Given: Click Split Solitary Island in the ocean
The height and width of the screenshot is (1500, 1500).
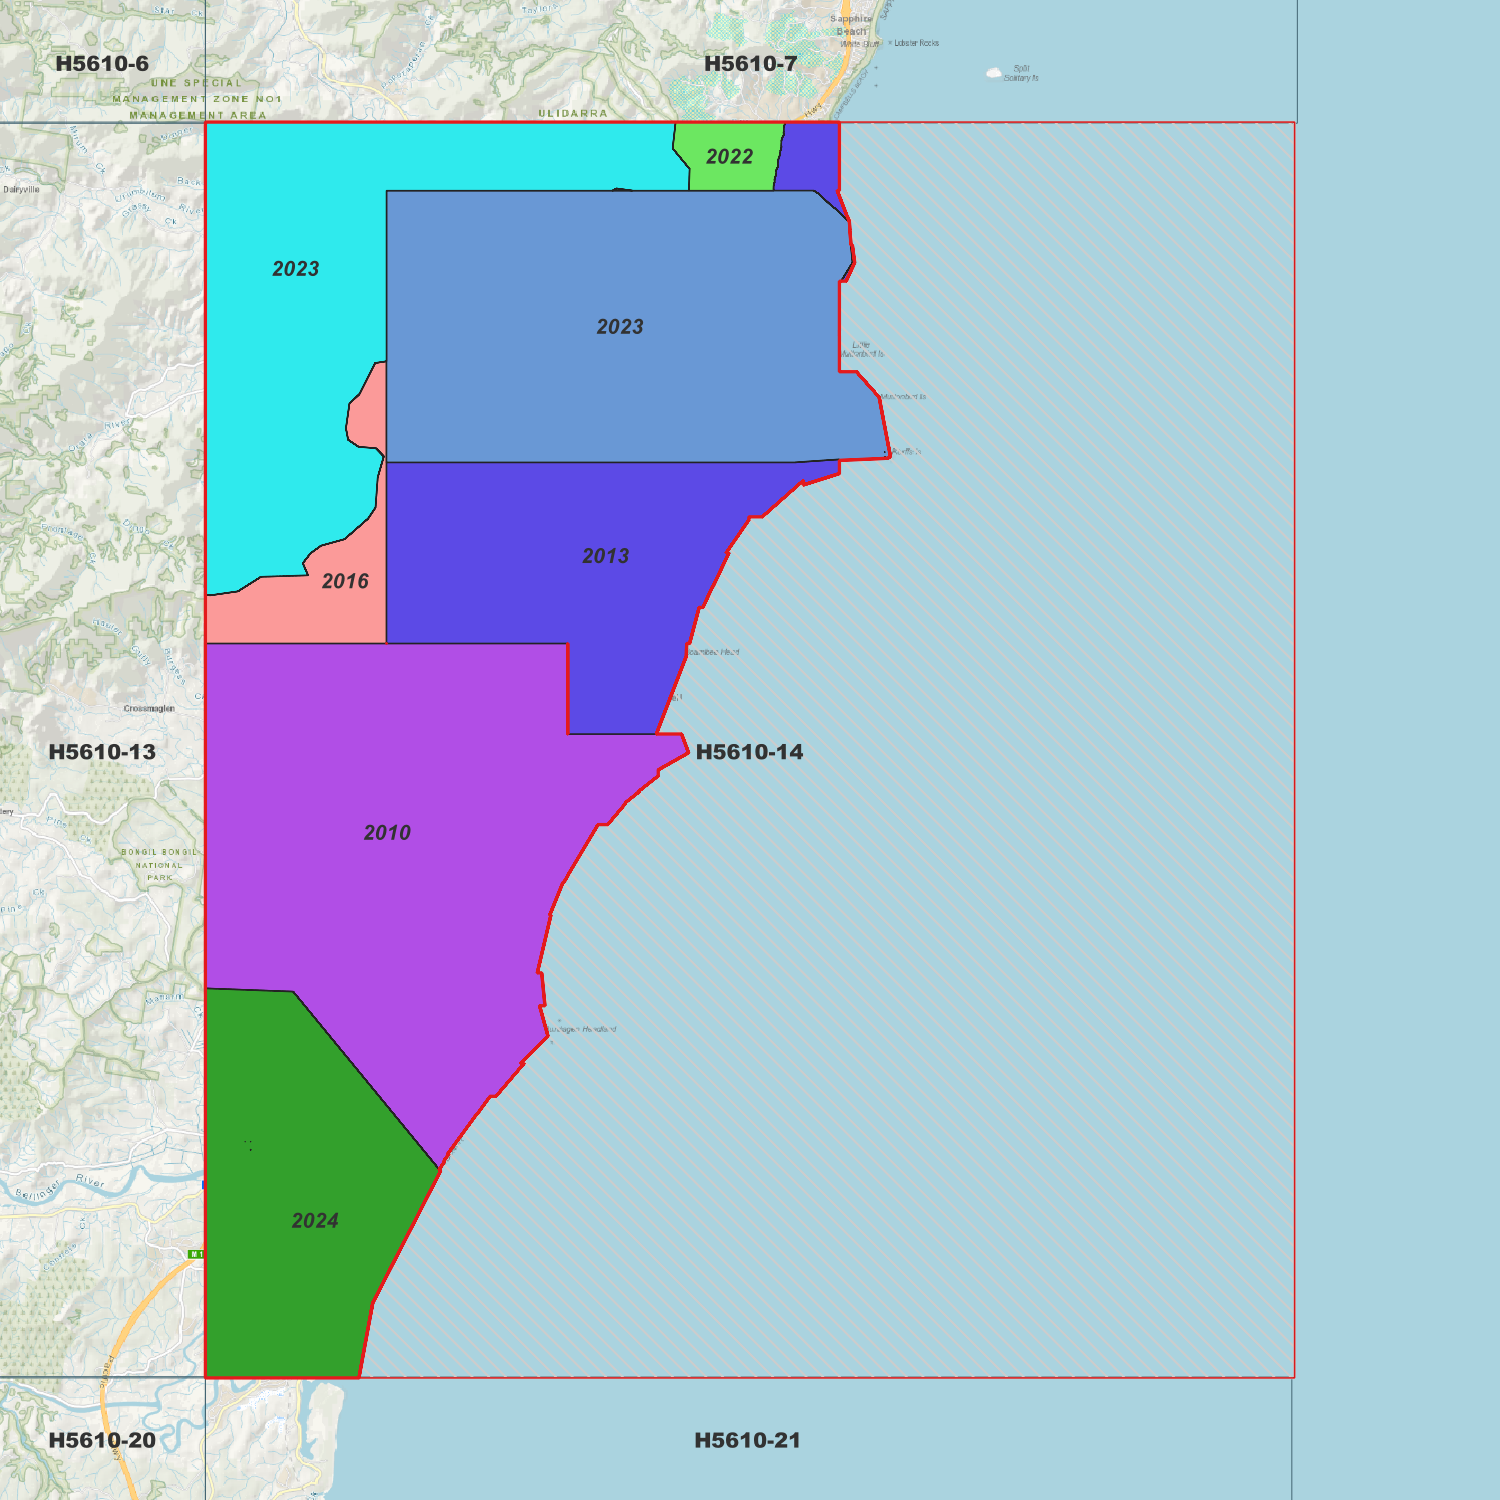Looking at the screenshot, I should pos(1019,73).
